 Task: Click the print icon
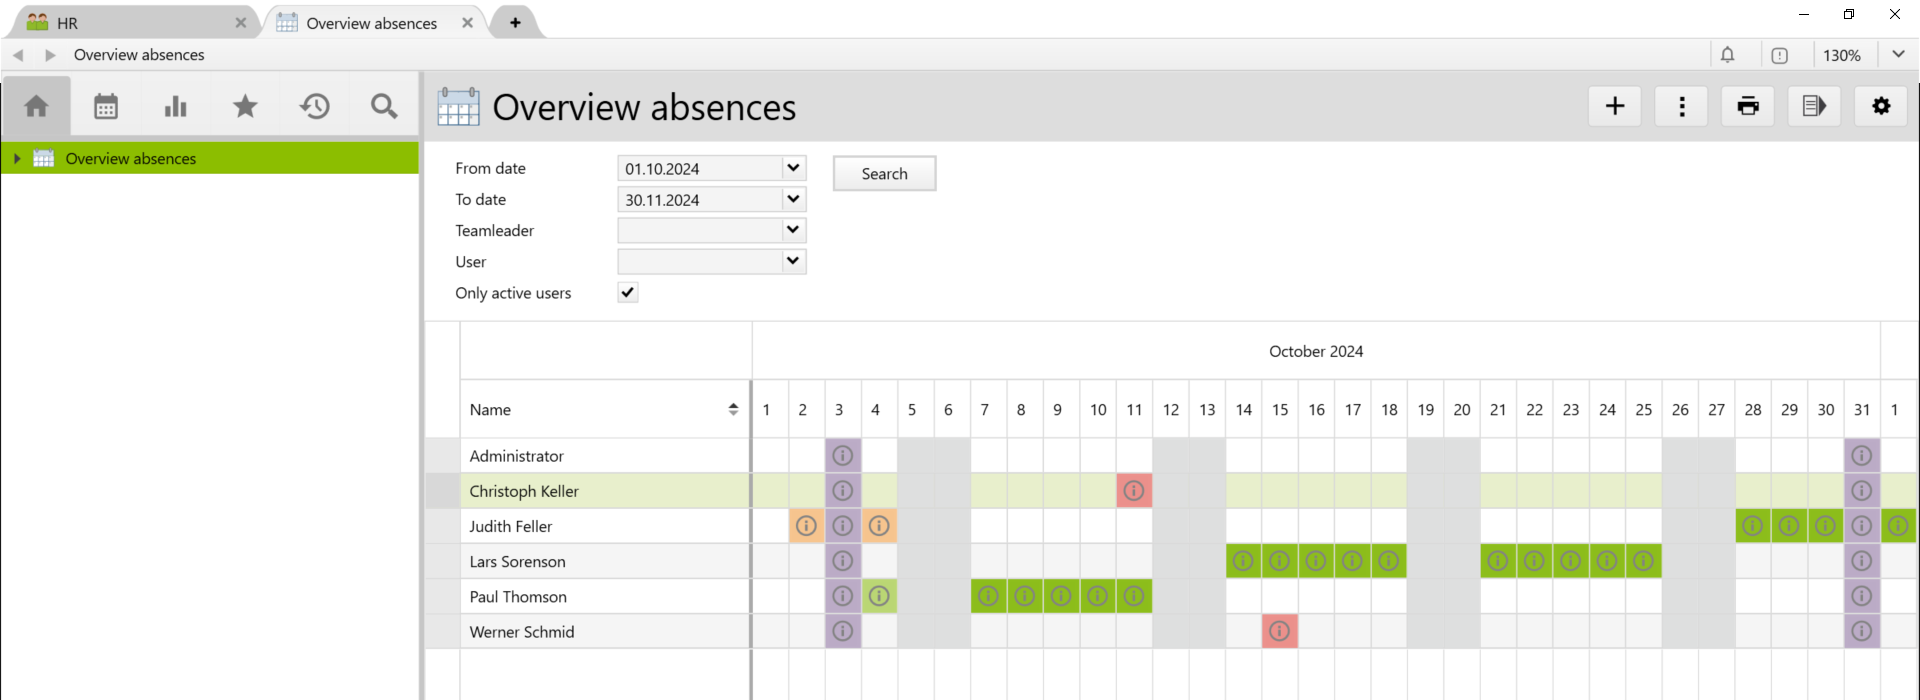point(1747,106)
